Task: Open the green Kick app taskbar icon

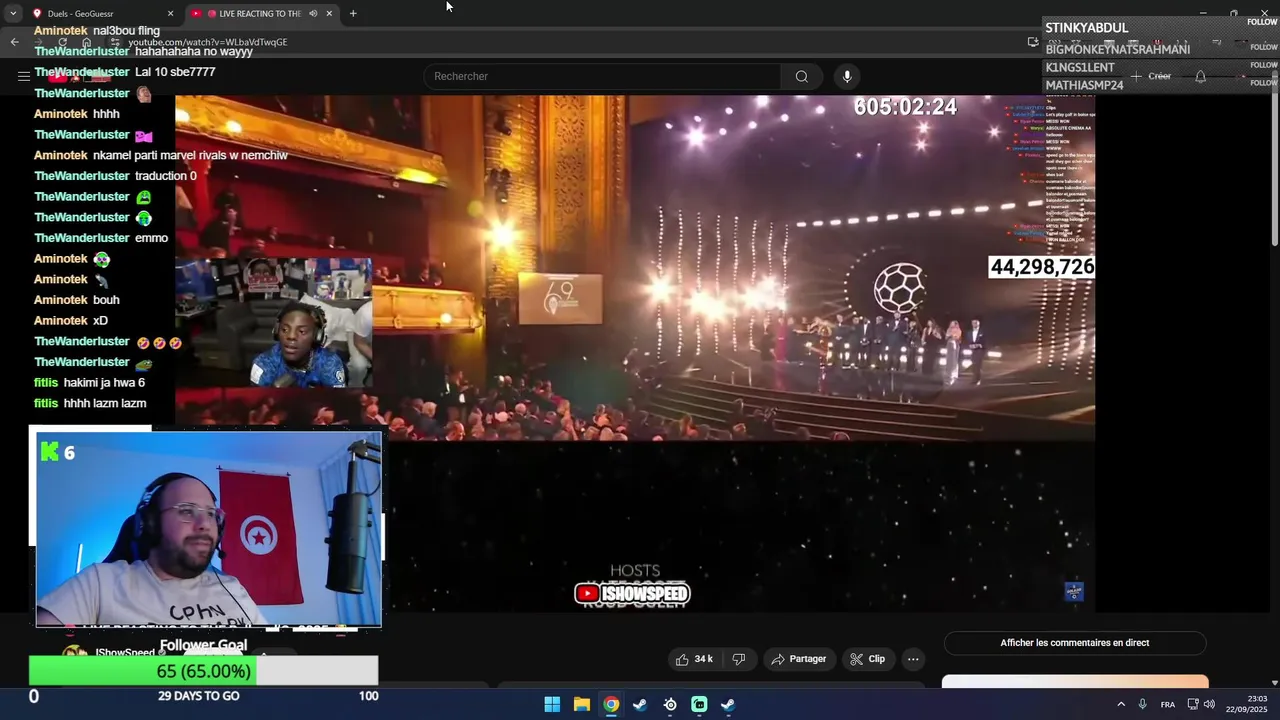Action: pyautogui.click(x=699, y=704)
